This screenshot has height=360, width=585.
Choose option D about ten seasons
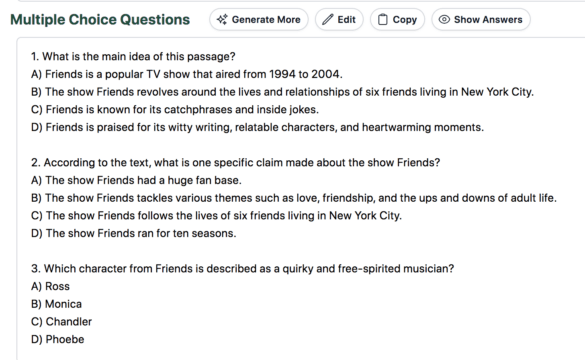click(x=134, y=233)
